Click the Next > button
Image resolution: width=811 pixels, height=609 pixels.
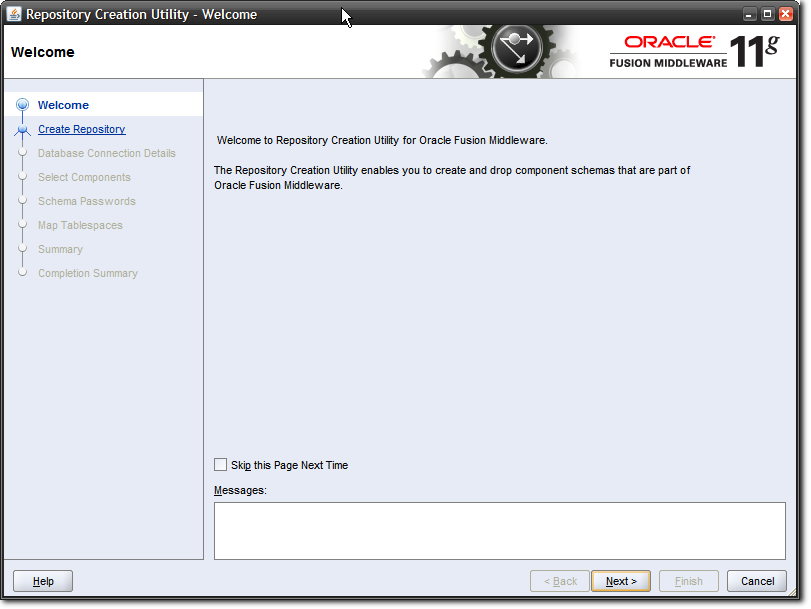pos(621,581)
